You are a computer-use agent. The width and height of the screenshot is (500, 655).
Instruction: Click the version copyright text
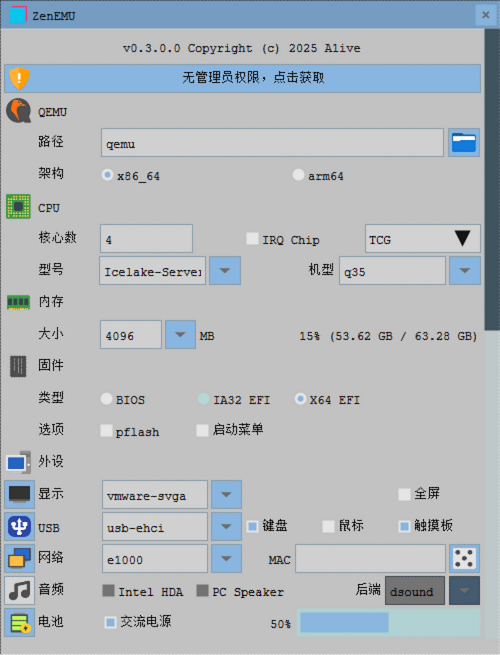(241, 48)
